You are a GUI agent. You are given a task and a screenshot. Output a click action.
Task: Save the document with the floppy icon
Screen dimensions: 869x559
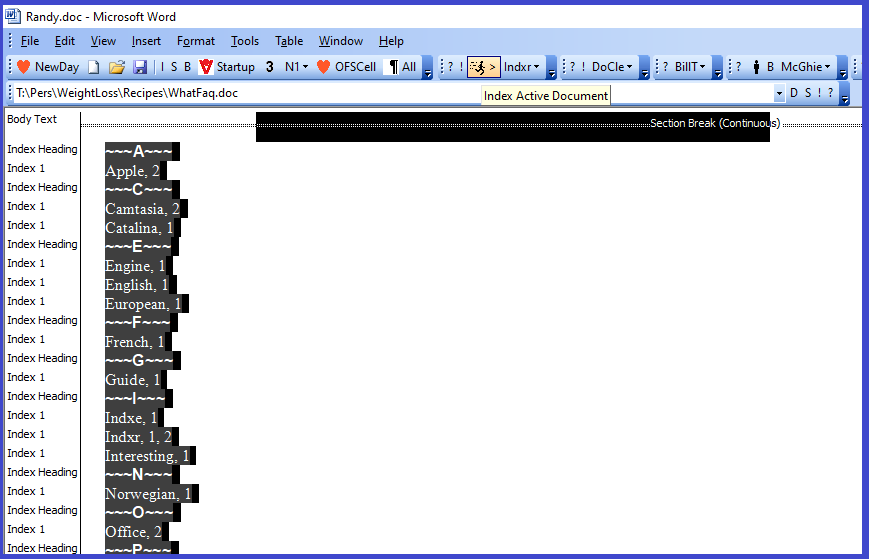140,67
